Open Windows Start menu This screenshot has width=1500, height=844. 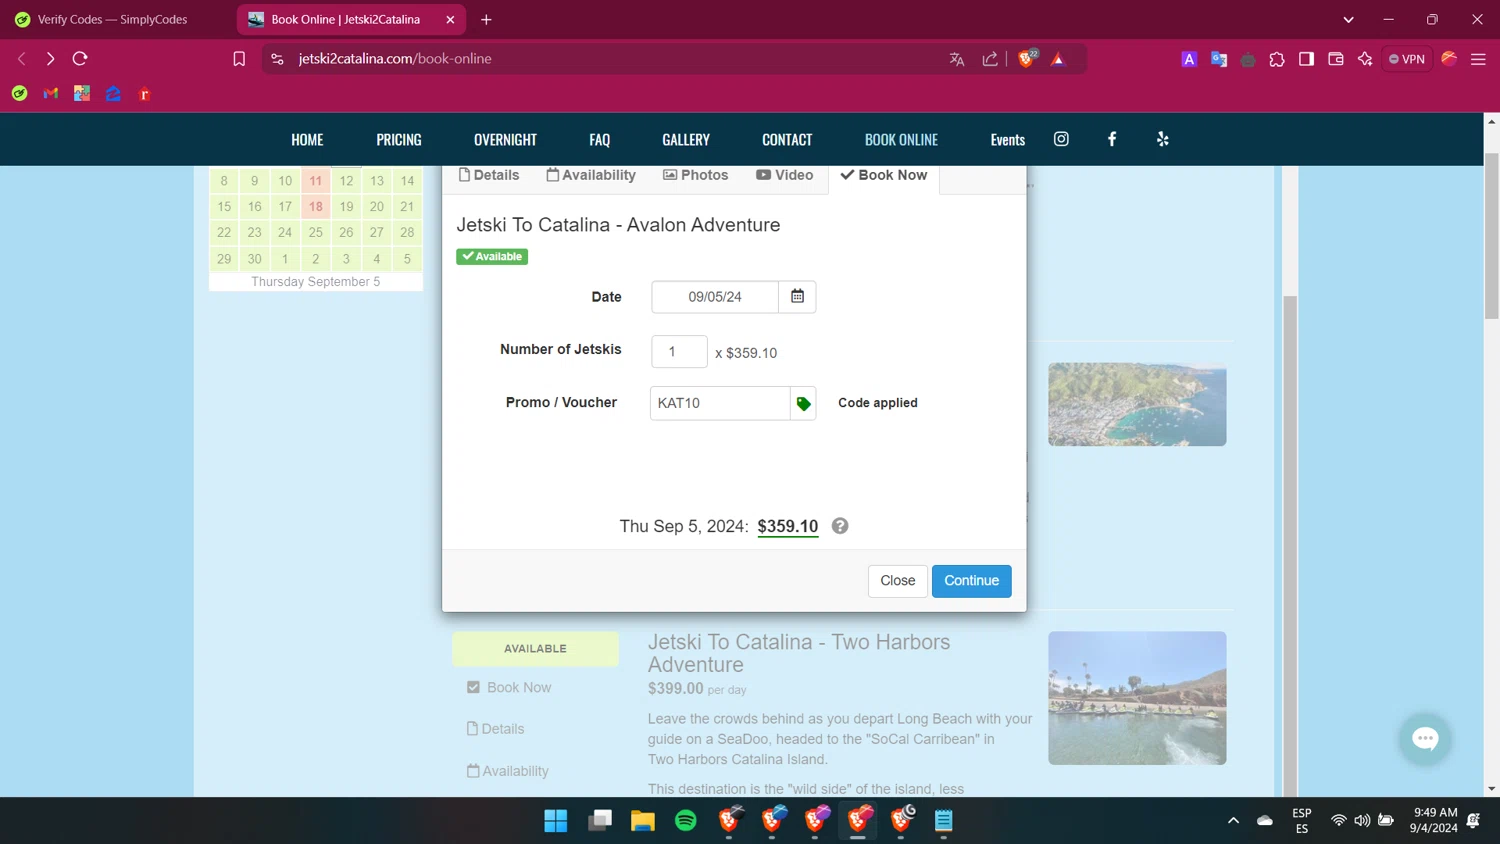[x=556, y=821]
